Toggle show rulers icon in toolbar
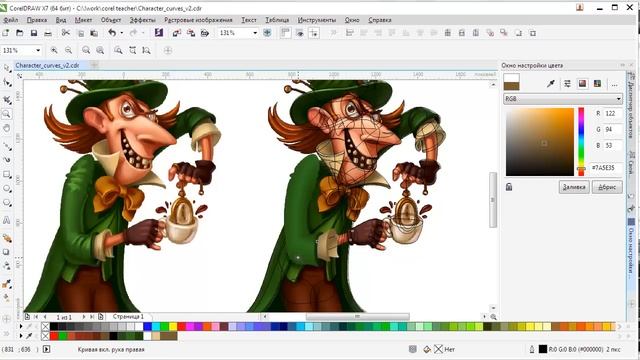This screenshot has height=360, width=640. pyautogui.click(x=285, y=33)
